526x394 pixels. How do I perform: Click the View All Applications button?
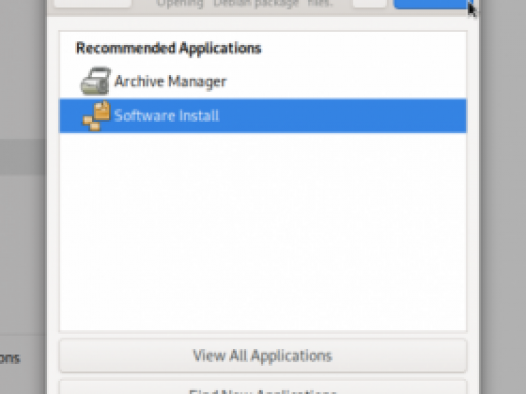[x=263, y=355]
